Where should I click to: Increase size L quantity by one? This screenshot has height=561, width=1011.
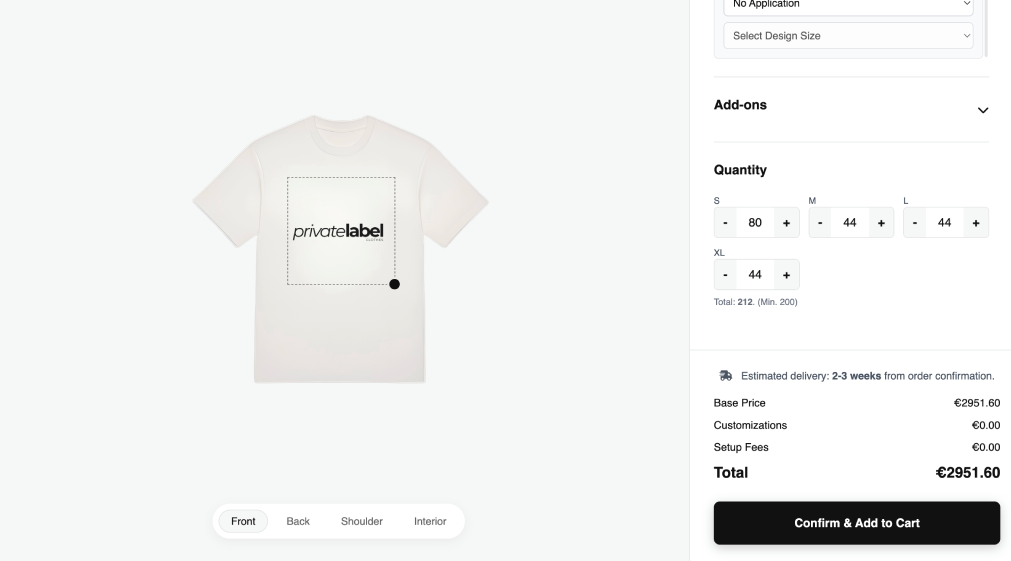pyautogui.click(x=975, y=223)
